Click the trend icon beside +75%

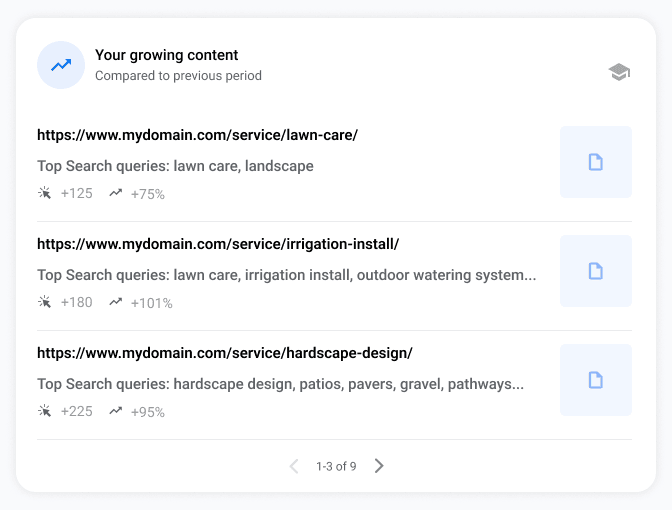click(116, 193)
